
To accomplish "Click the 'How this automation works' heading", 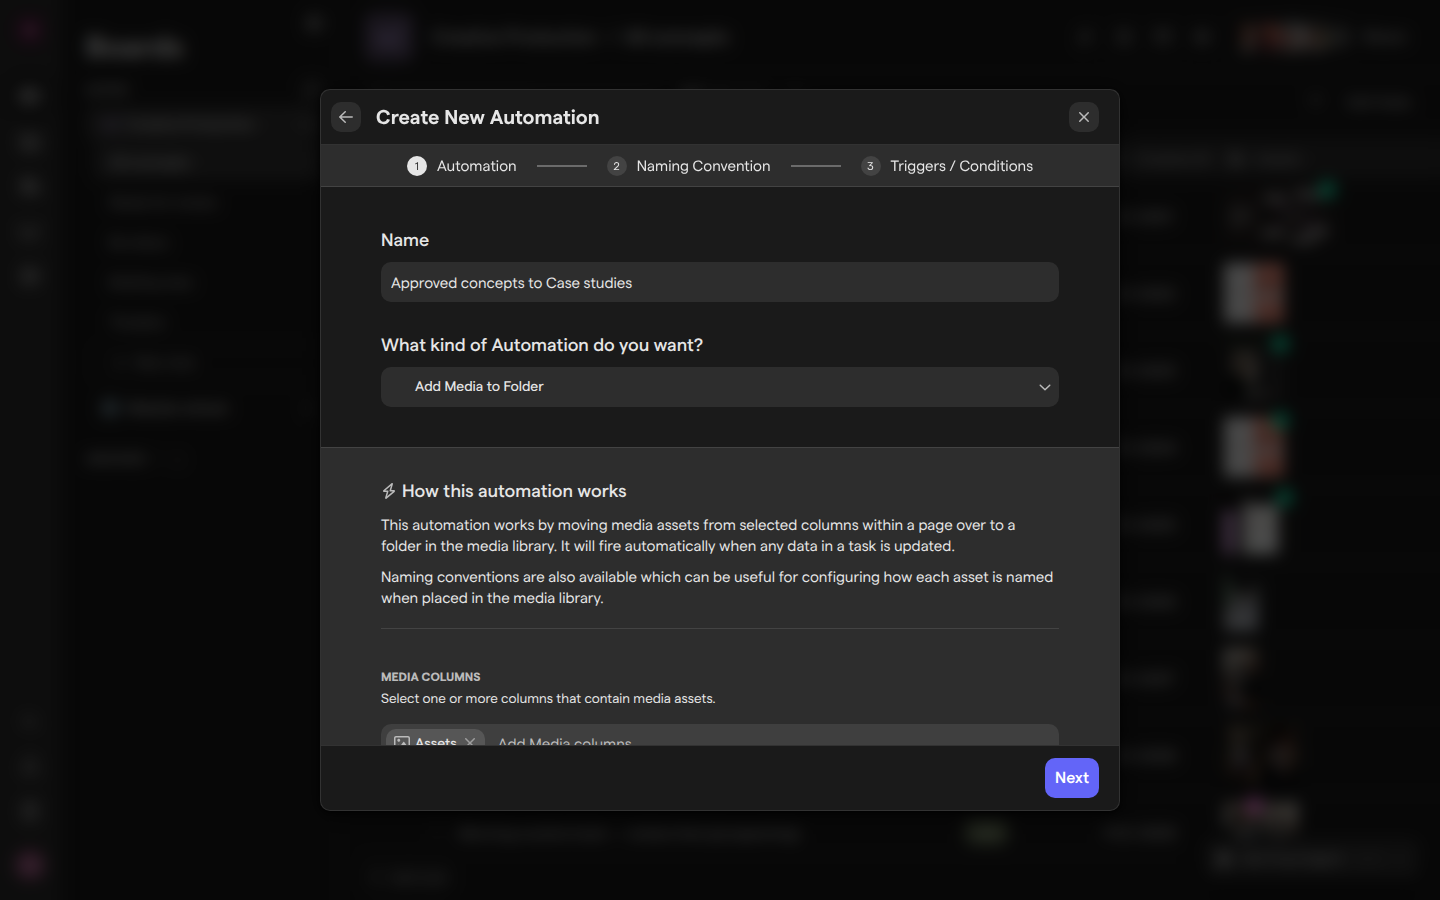I will pyautogui.click(x=514, y=491).
